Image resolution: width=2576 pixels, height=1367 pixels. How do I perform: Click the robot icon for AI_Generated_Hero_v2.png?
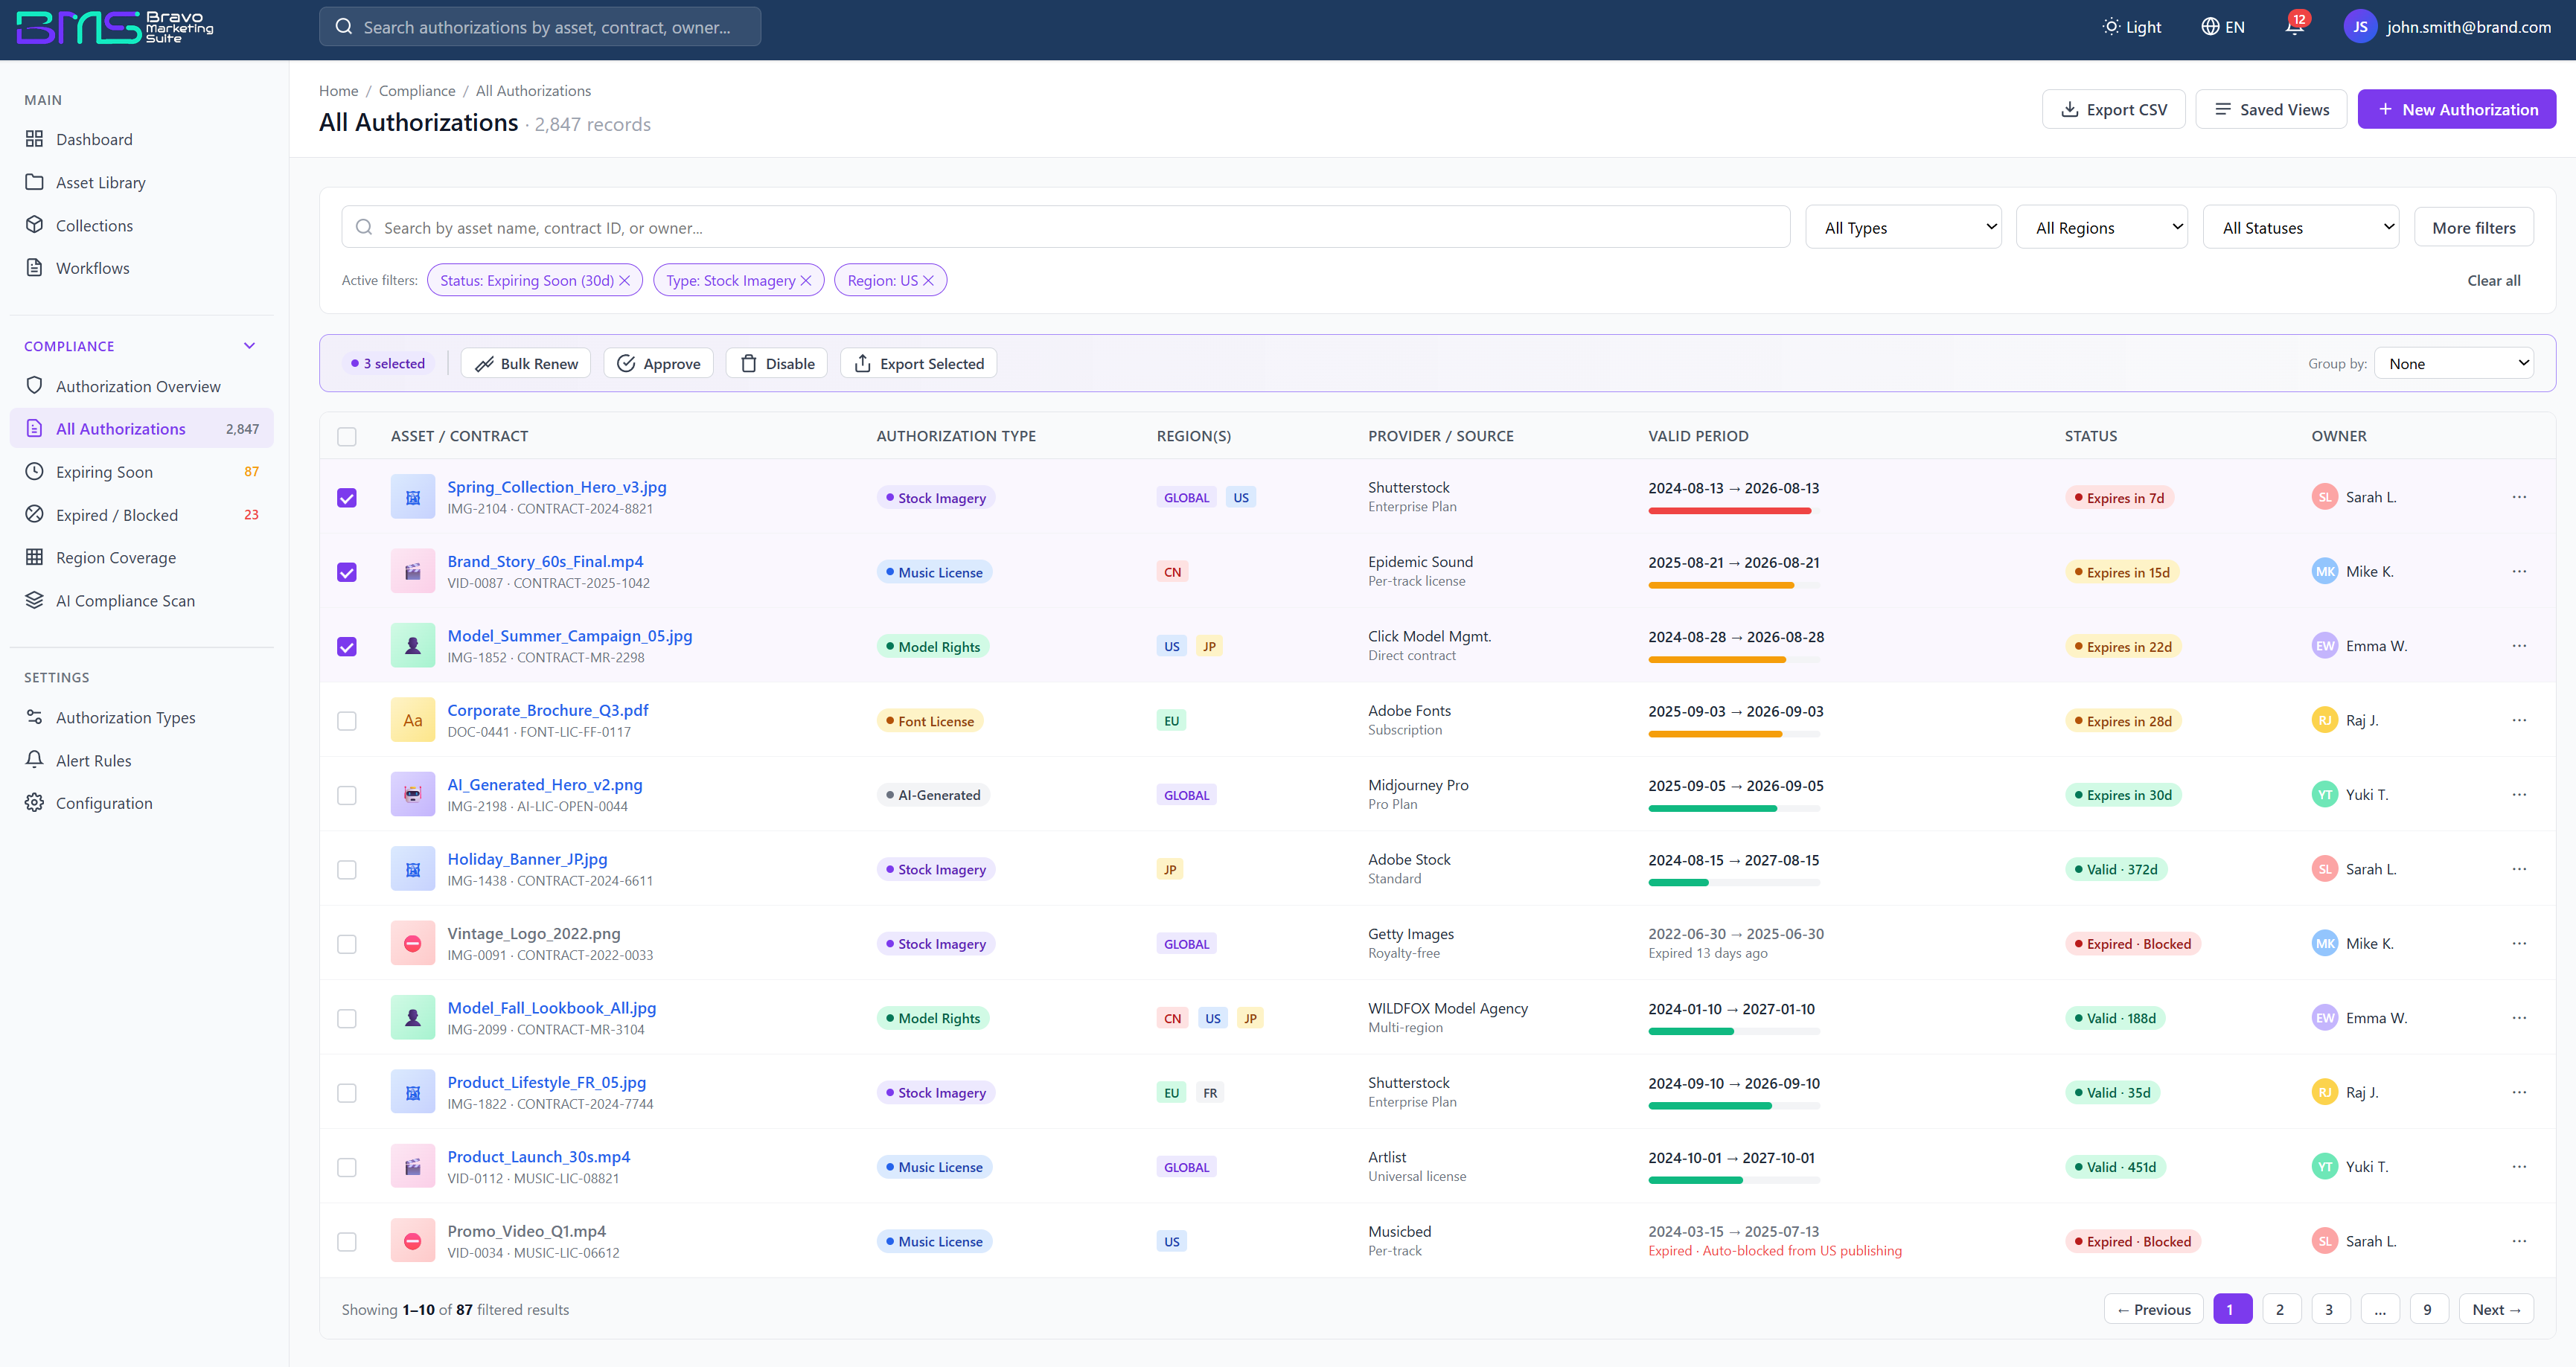click(x=412, y=795)
